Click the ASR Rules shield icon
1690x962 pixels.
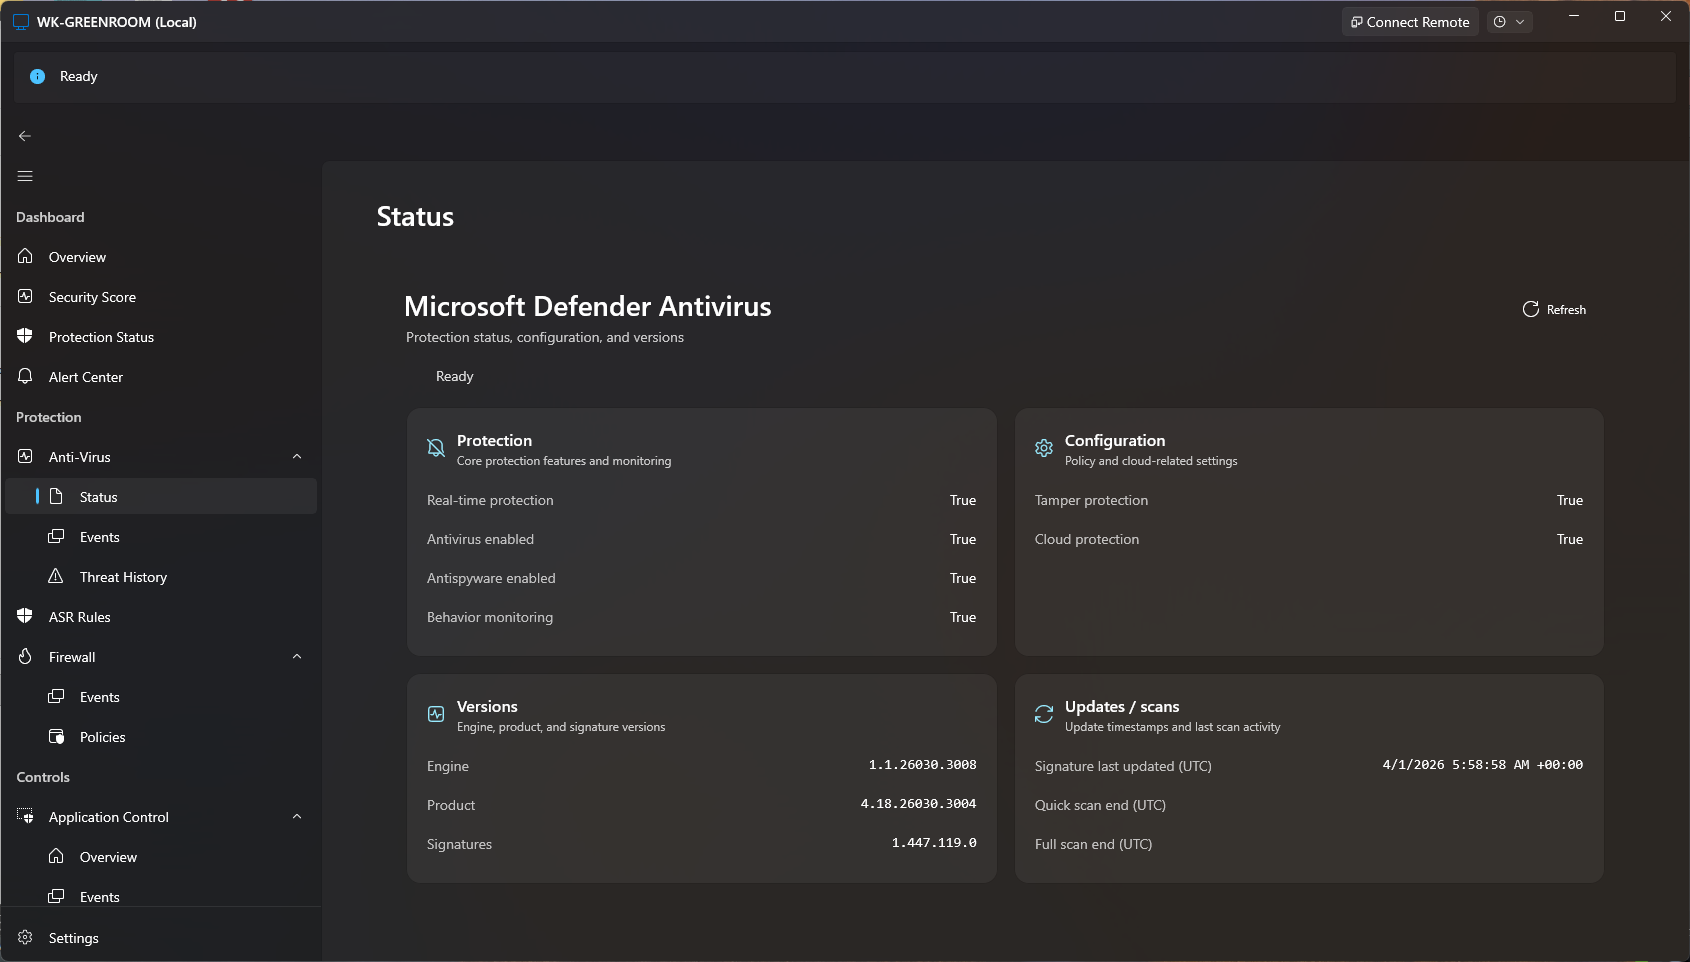tap(25, 616)
